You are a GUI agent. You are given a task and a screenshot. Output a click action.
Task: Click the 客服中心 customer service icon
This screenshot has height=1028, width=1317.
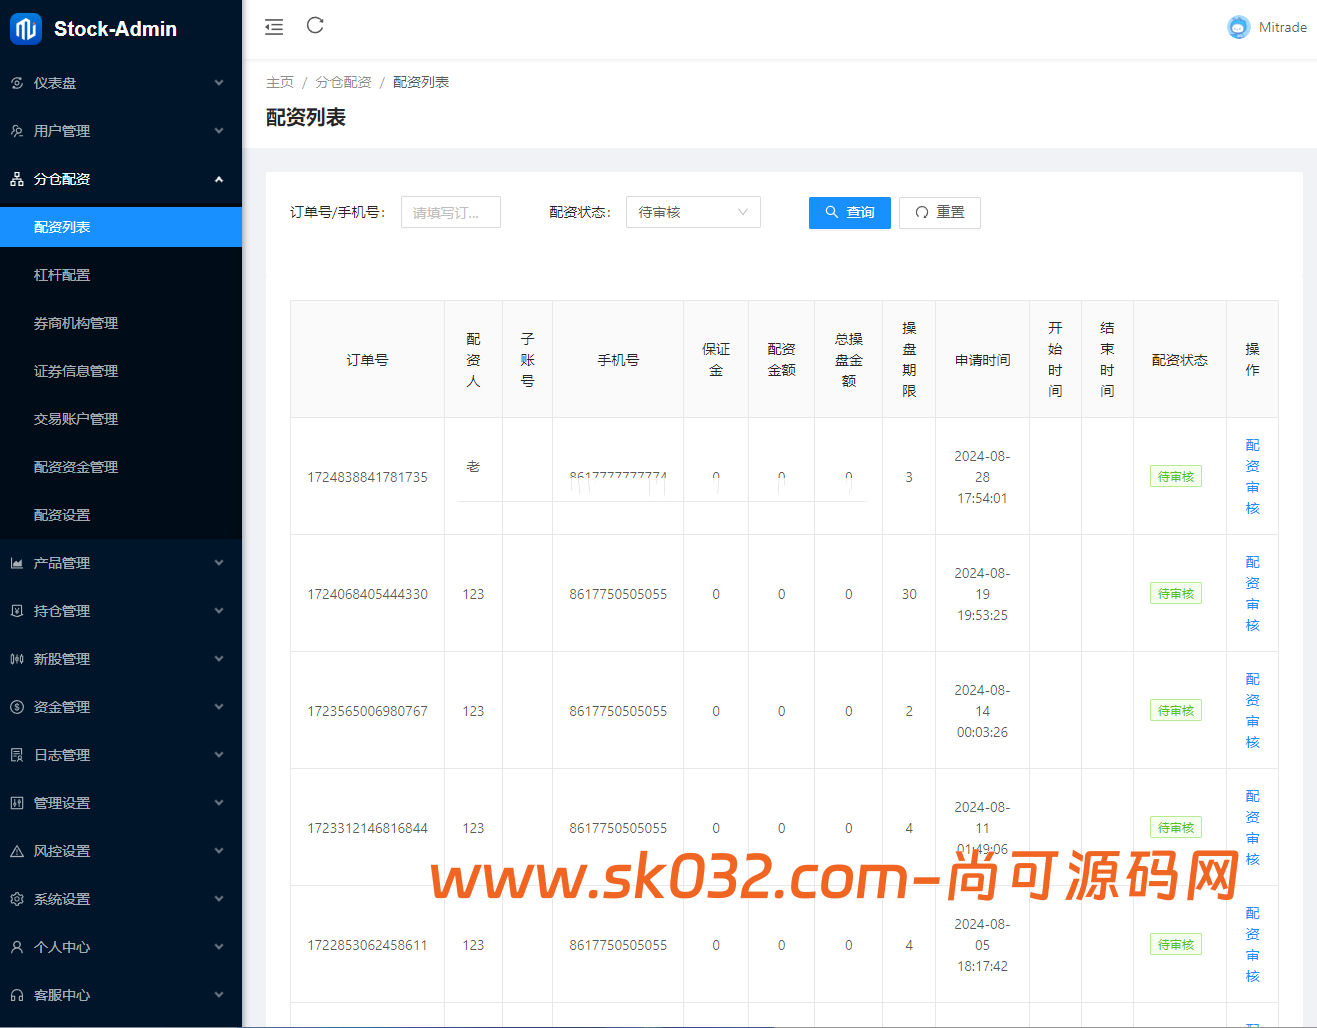coord(16,994)
